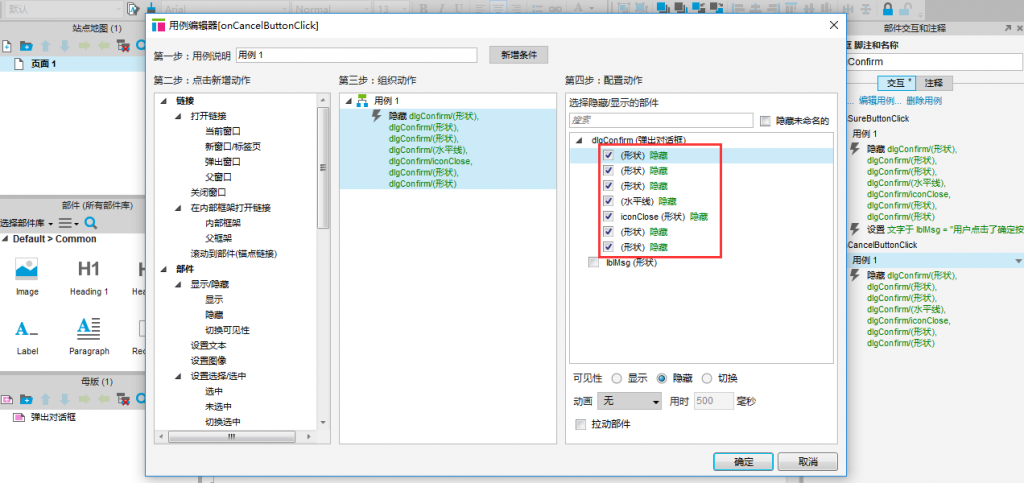Choose the 关闭窗口 action
Screen dimensions: 1024x483
click(x=208, y=193)
